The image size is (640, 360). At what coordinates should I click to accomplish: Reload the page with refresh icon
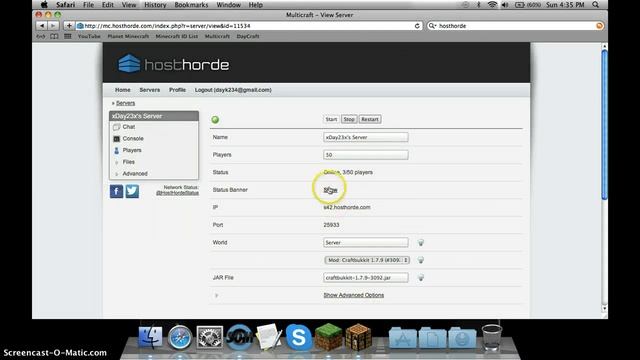coord(417,26)
